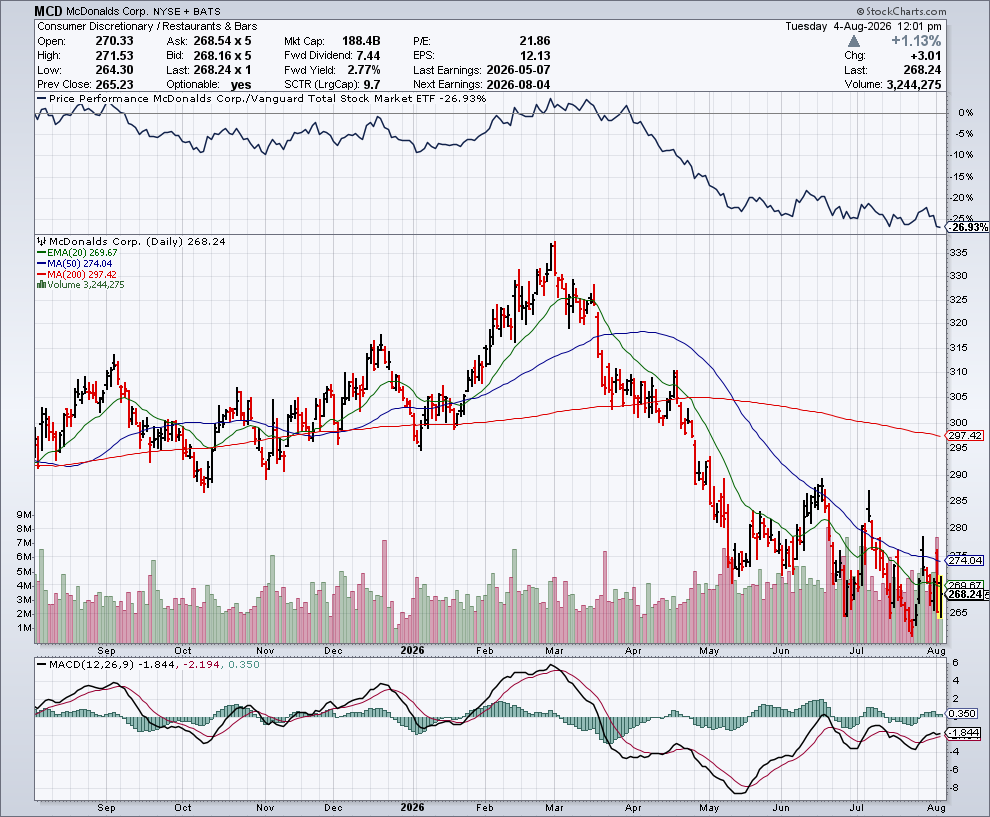Click the 0% performance axis label
The image size is (990, 817).
click(965, 113)
